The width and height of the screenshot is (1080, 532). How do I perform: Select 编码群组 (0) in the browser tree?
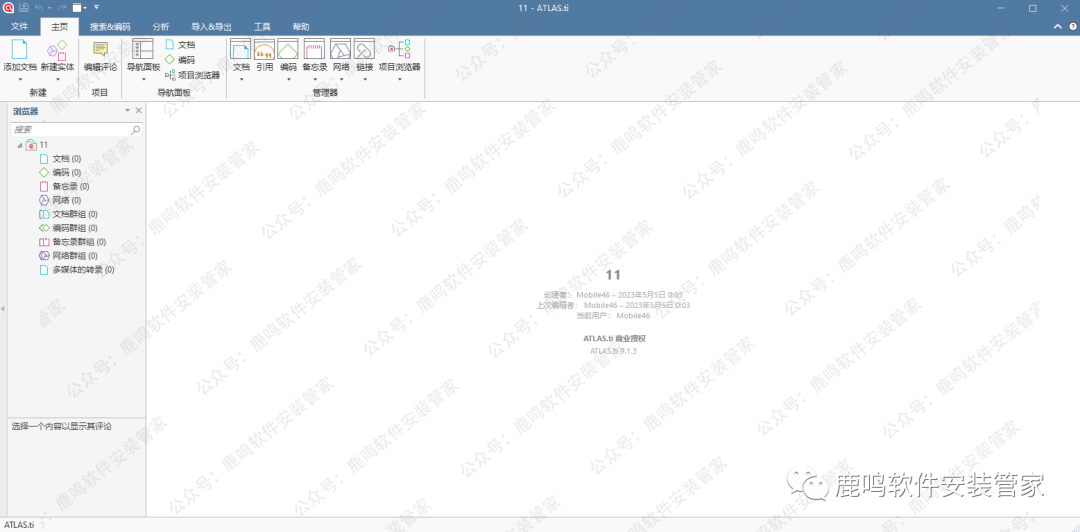click(x=74, y=228)
